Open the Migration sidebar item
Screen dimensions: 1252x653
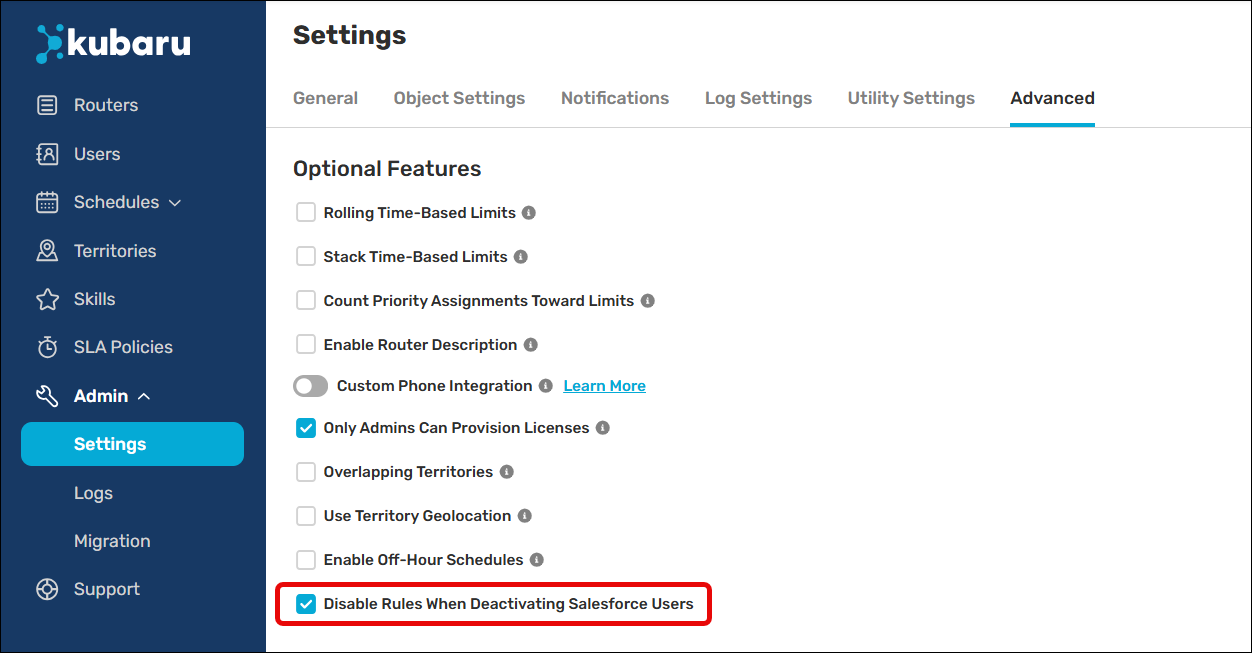coord(112,541)
